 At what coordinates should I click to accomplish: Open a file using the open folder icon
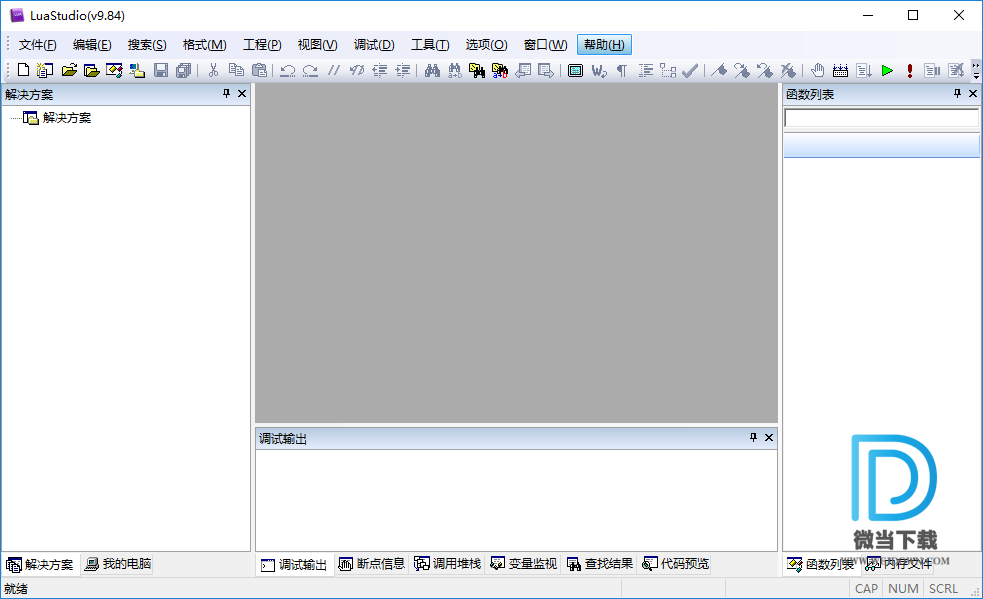tap(69, 70)
